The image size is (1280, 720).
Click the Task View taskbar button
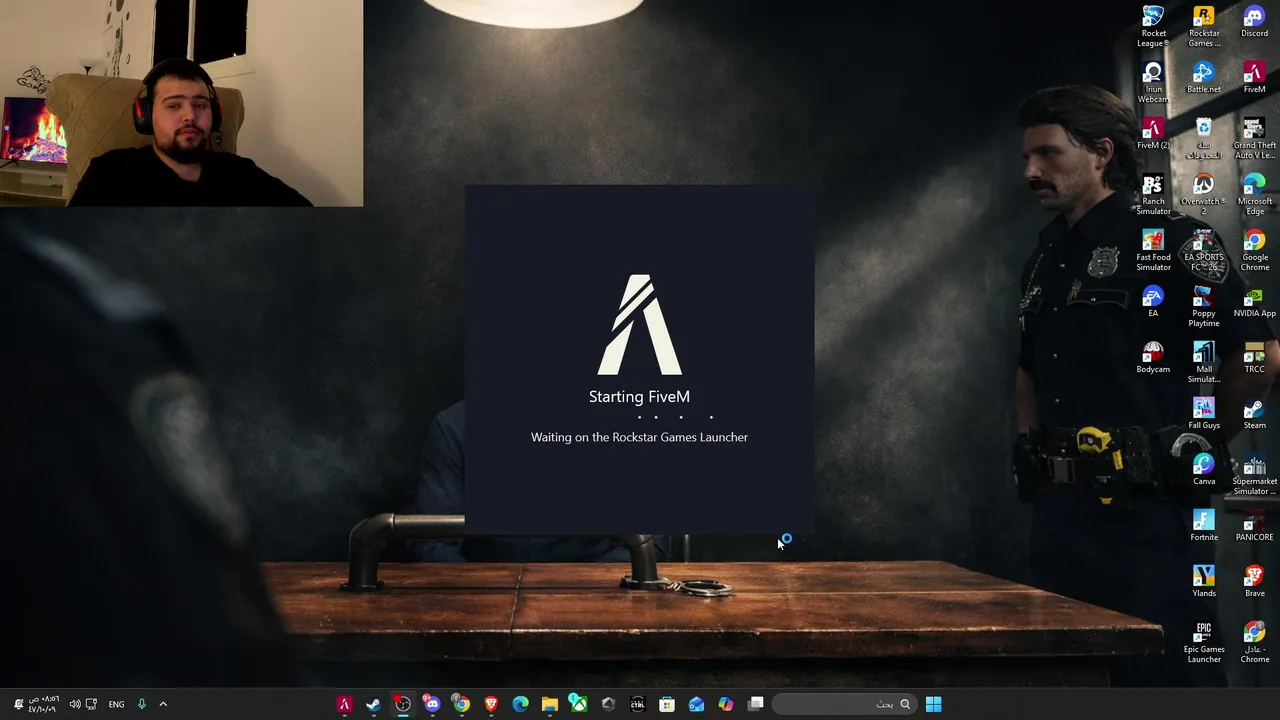tap(756, 704)
